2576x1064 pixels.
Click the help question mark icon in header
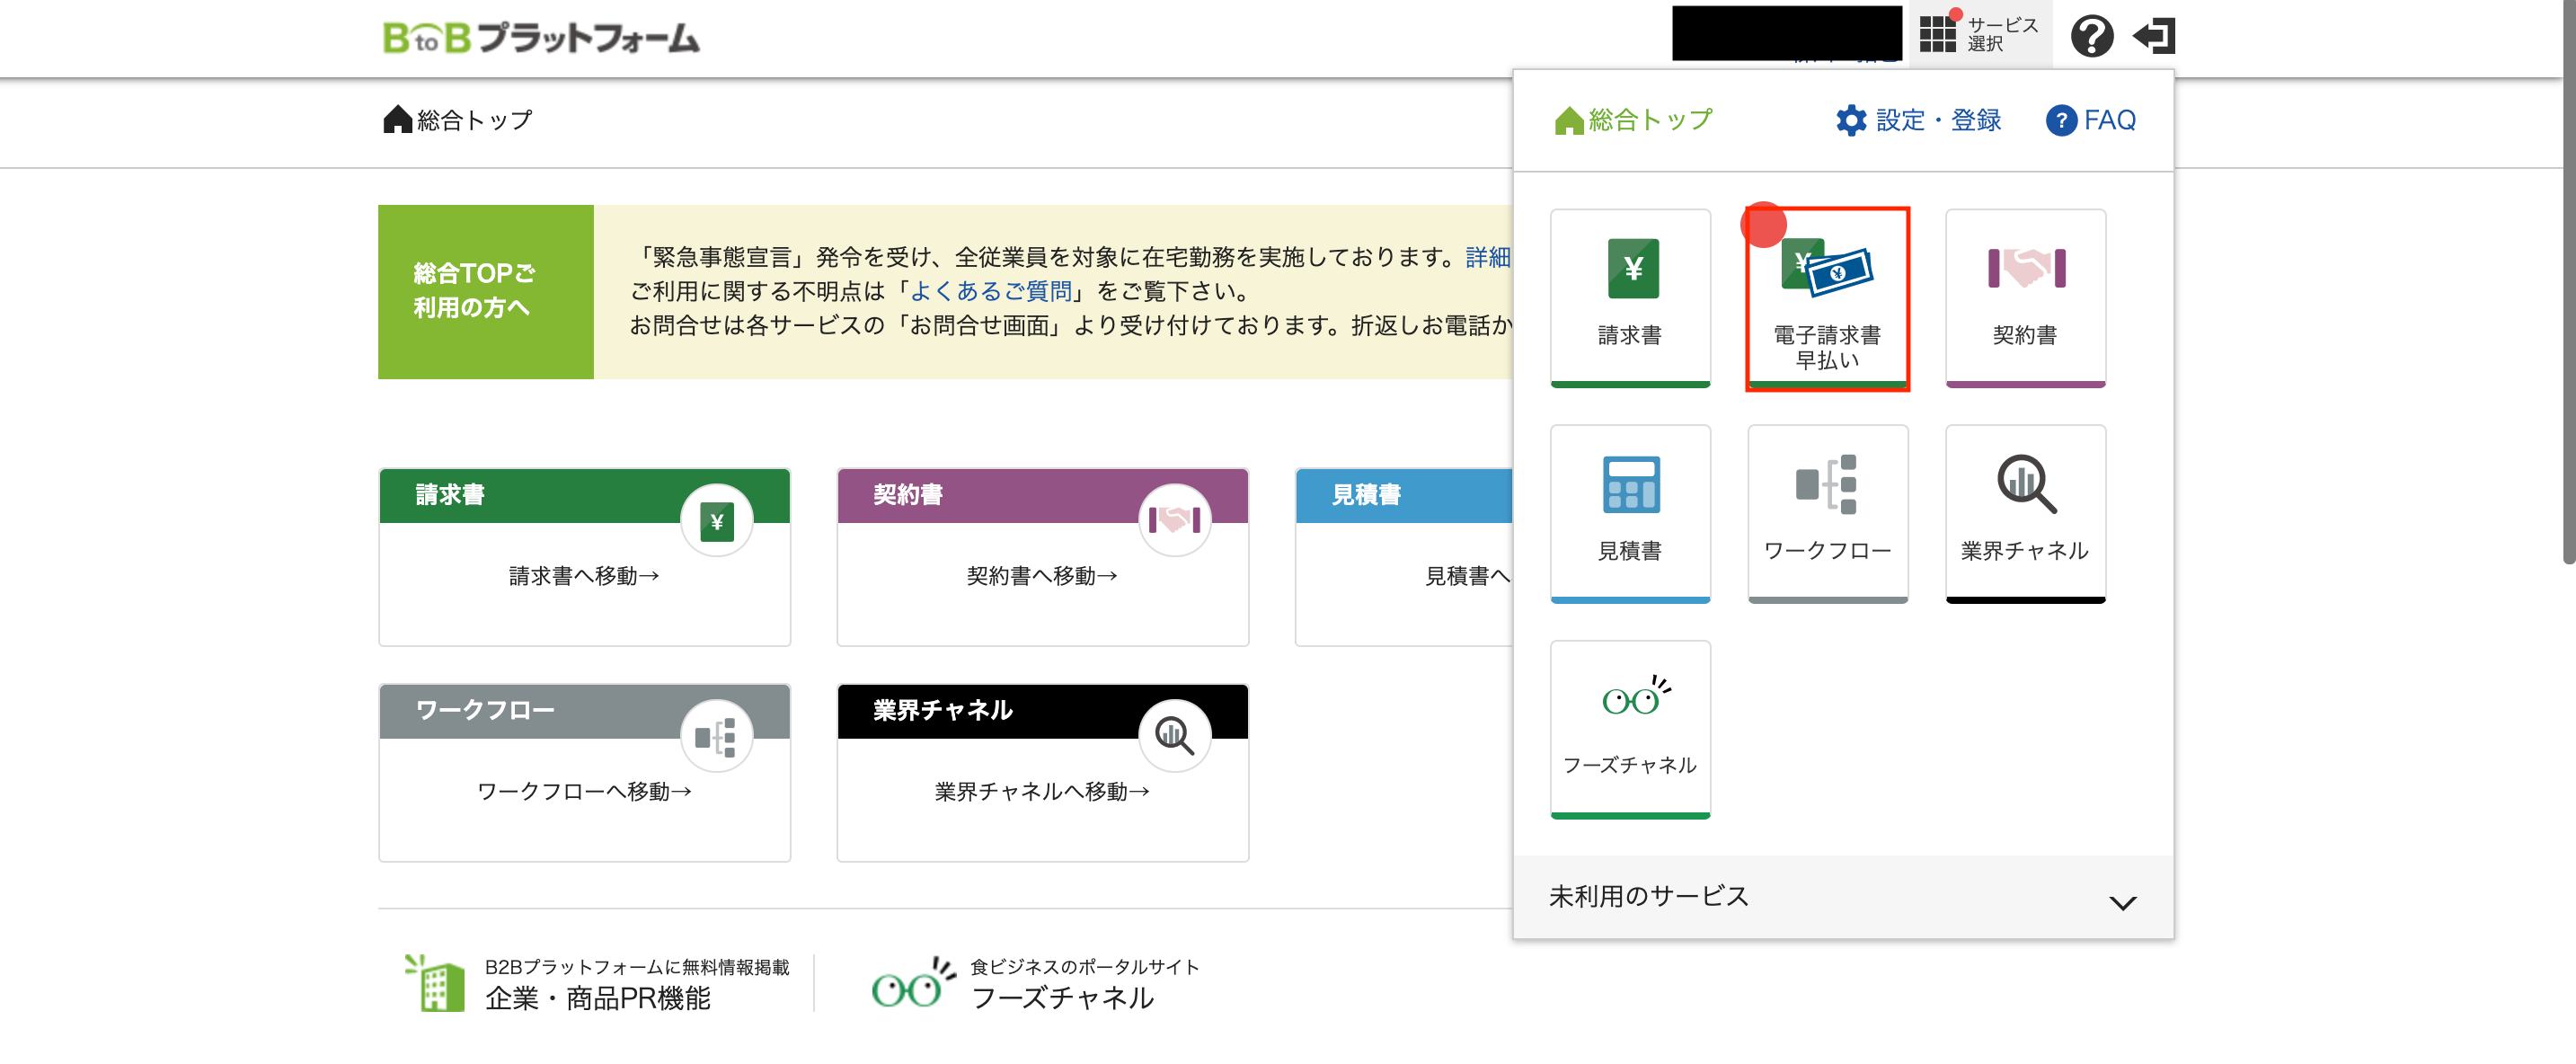[2091, 36]
